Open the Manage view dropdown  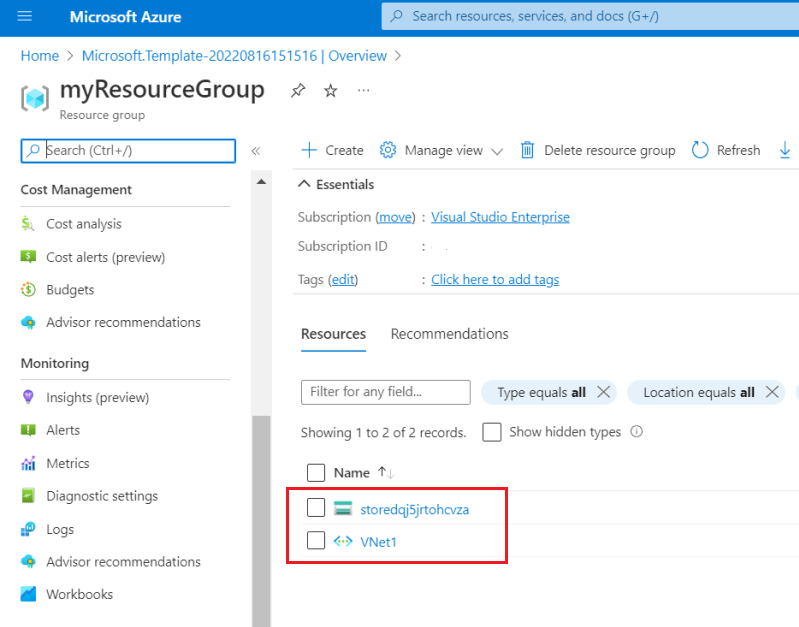(442, 150)
